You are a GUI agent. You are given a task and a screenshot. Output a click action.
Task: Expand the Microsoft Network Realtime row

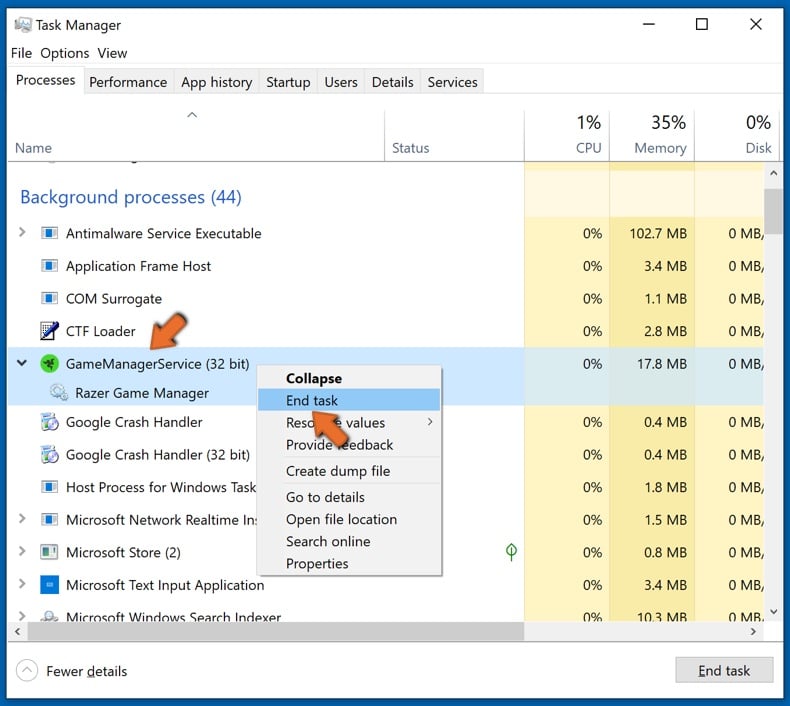click(x=22, y=518)
